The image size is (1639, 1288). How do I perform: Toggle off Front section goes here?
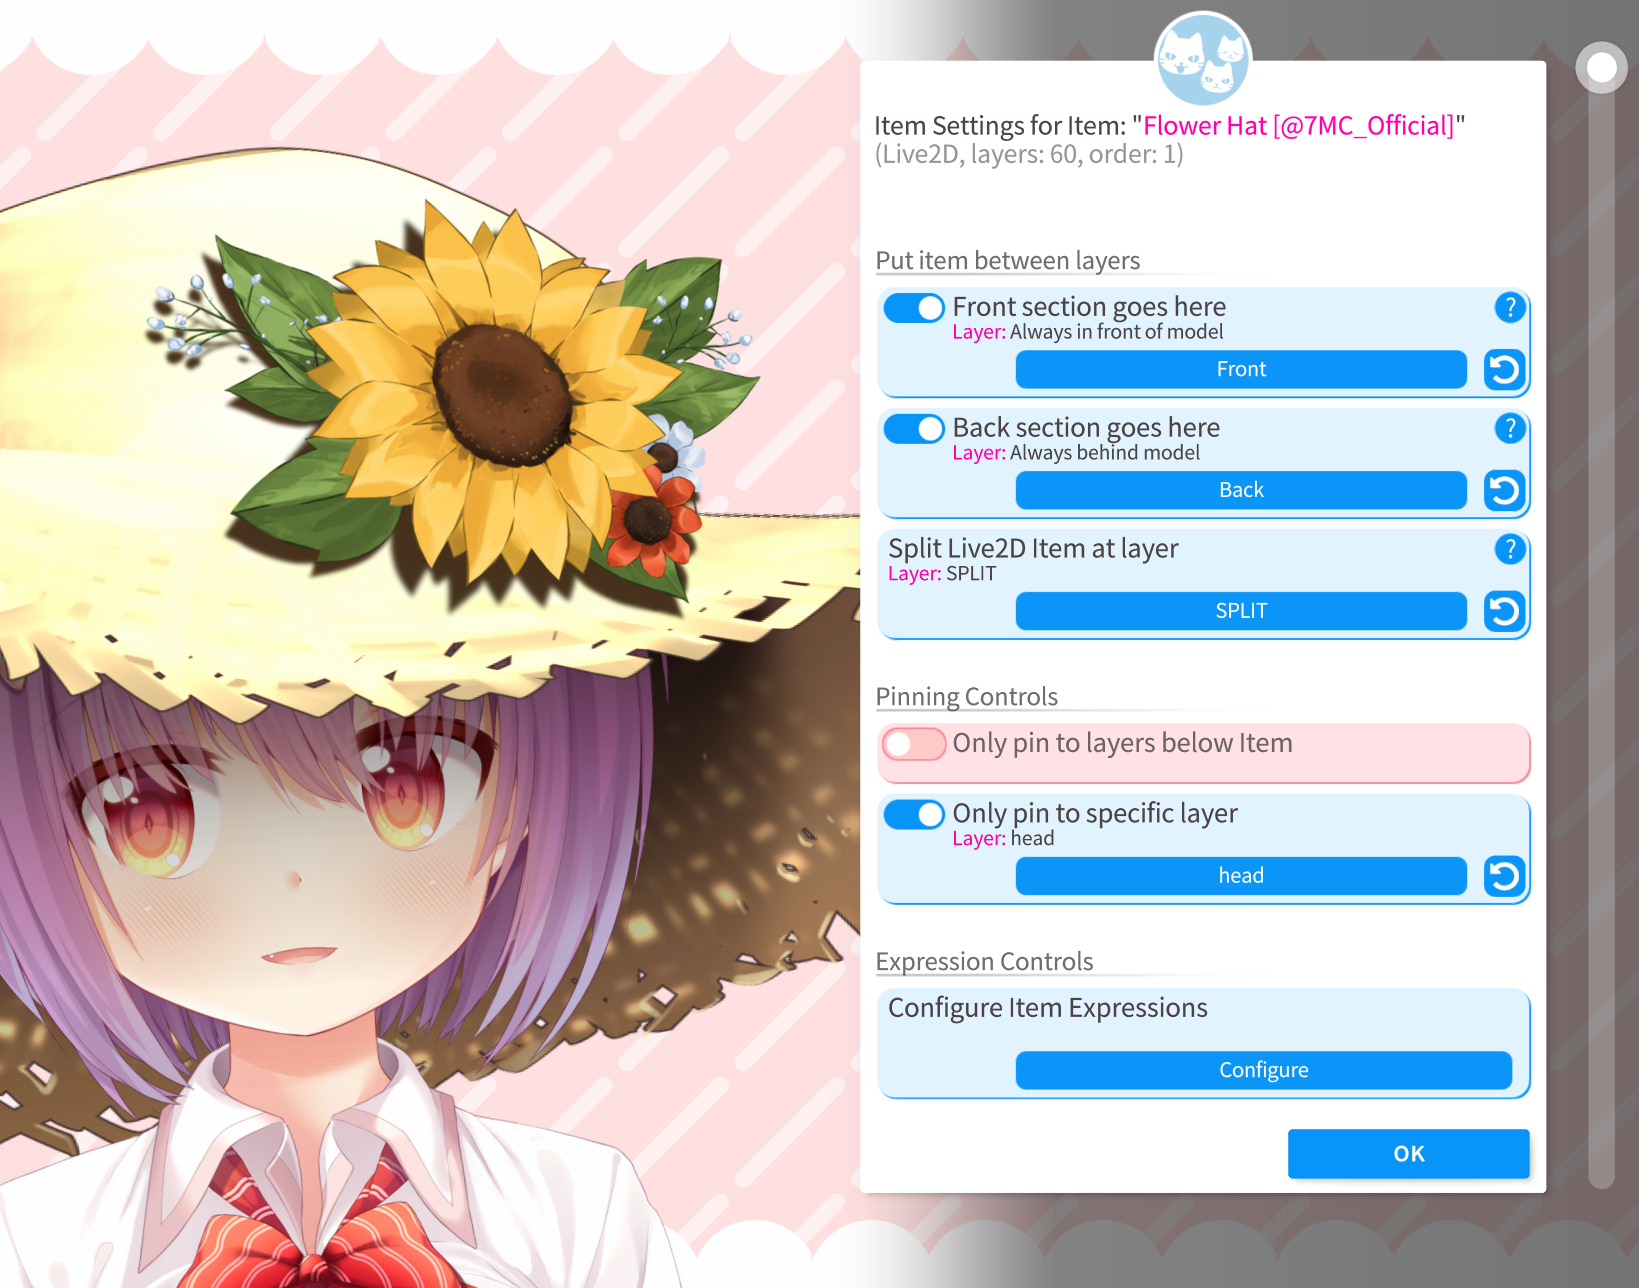(x=914, y=308)
